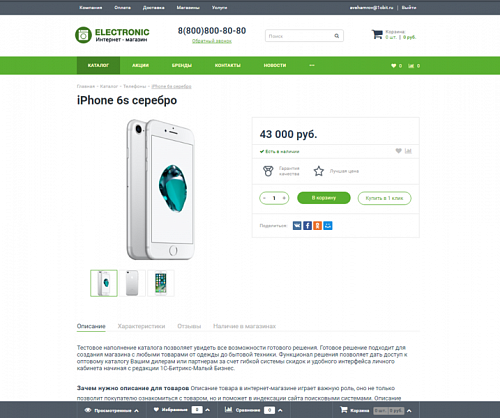Increase quantity with plus button
The width and height of the screenshot is (500, 418).
(x=284, y=198)
